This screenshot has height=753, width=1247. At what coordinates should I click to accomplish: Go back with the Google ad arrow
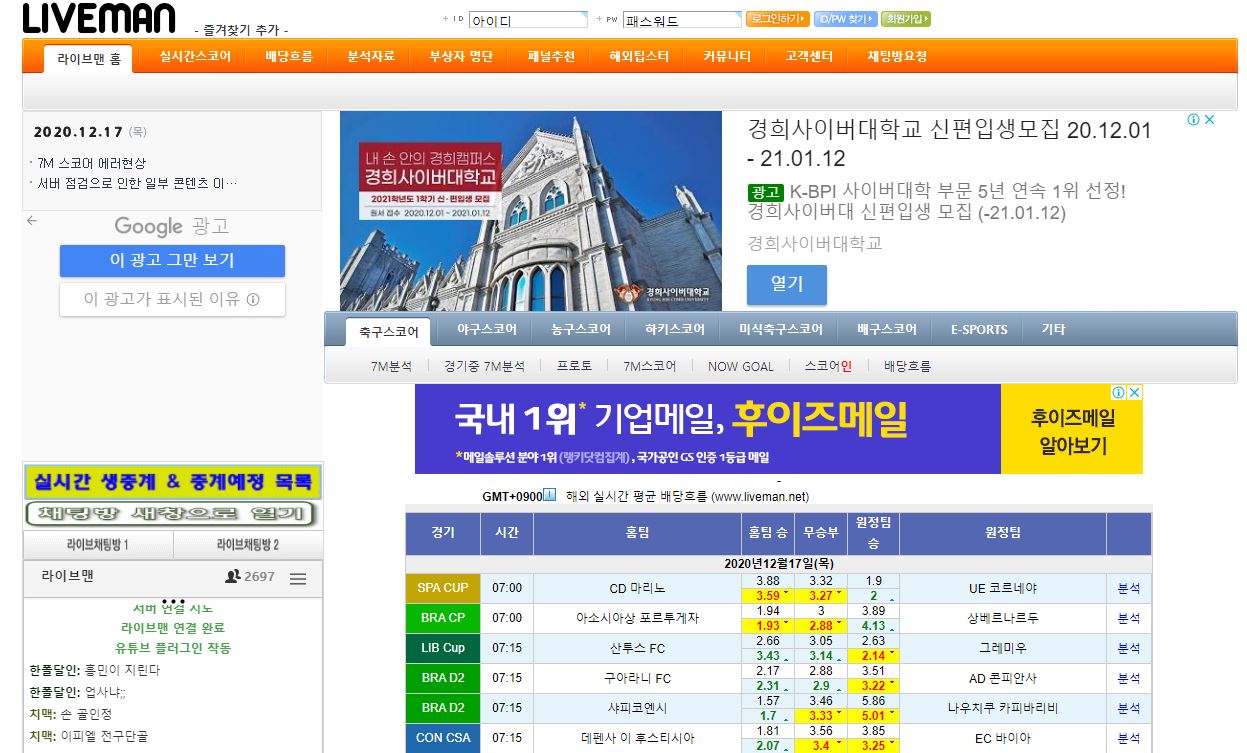tap(32, 220)
